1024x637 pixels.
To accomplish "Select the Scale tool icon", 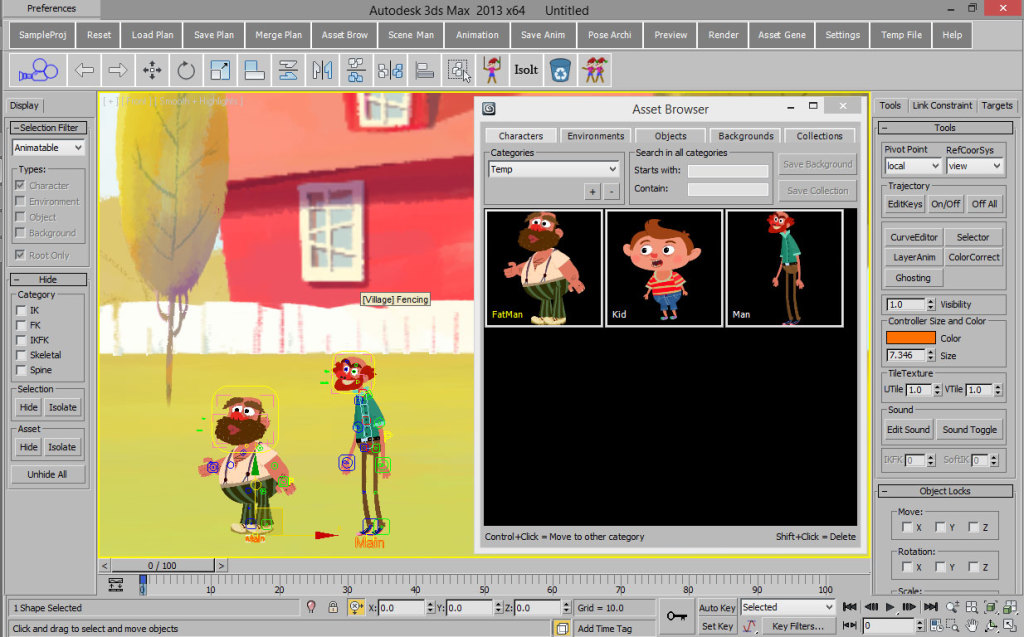I will tap(220, 70).
